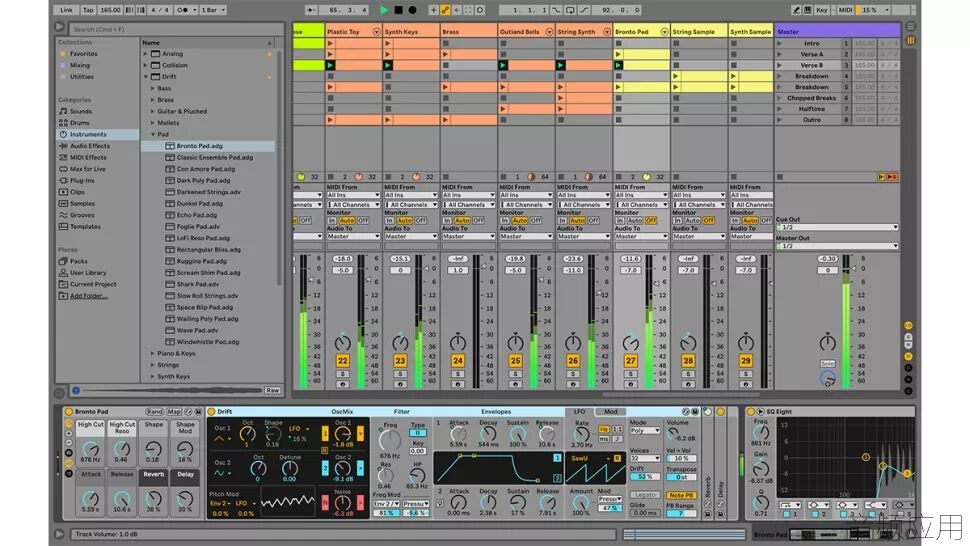Image resolution: width=970 pixels, height=546 pixels.
Task: Click the Tap tempo button
Action: pos(88,10)
